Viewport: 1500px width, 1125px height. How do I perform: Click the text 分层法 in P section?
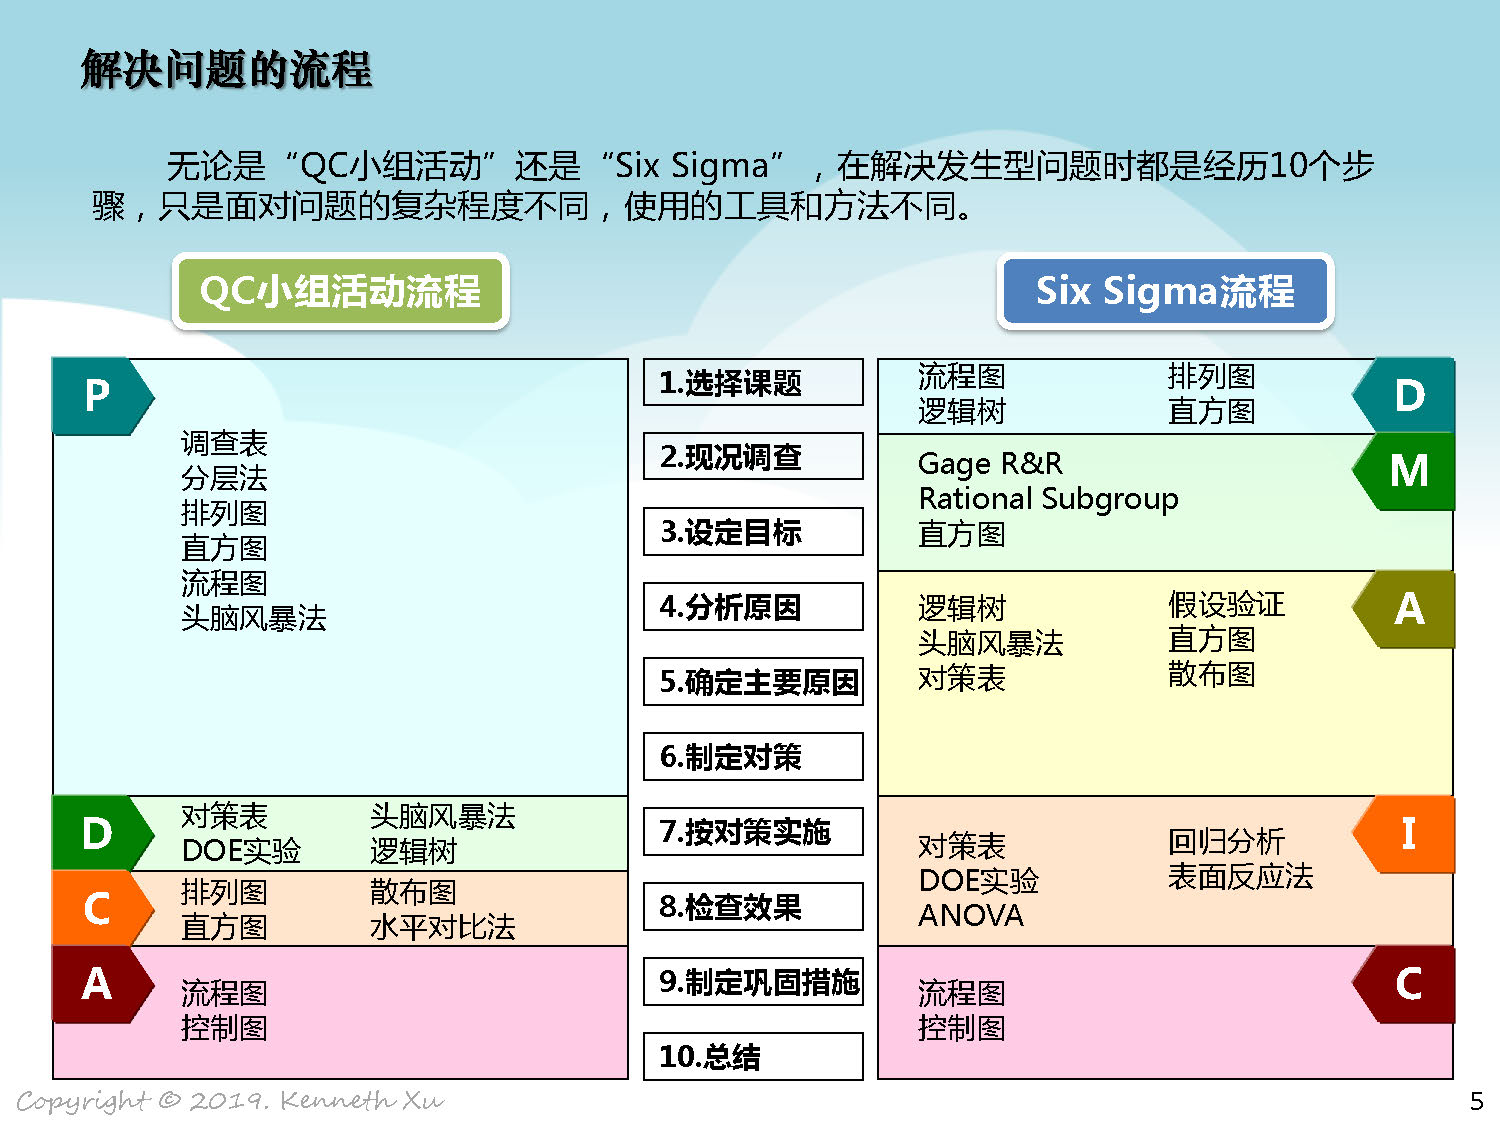(224, 478)
